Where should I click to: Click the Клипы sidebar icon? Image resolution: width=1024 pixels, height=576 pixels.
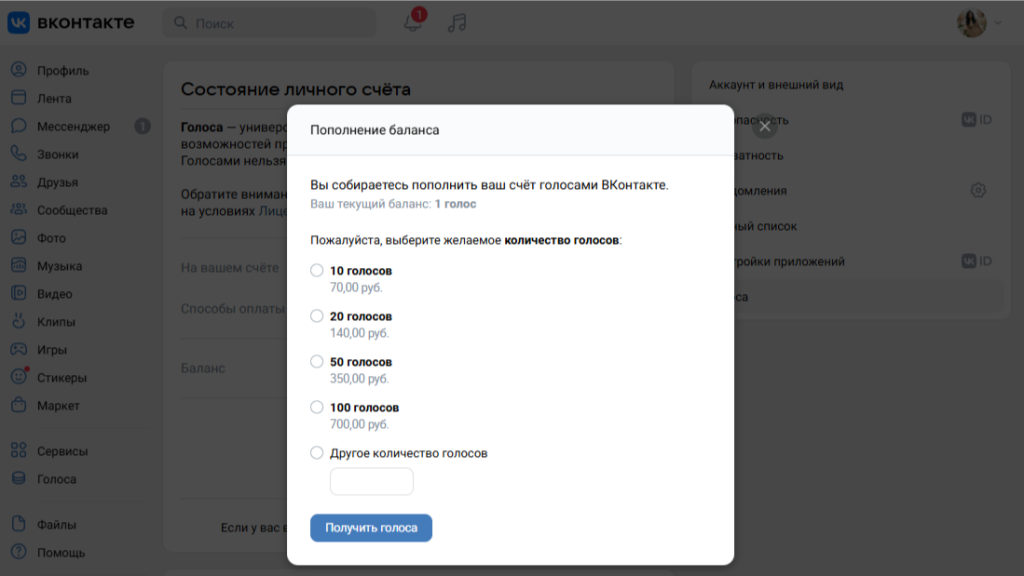pos(18,321)
